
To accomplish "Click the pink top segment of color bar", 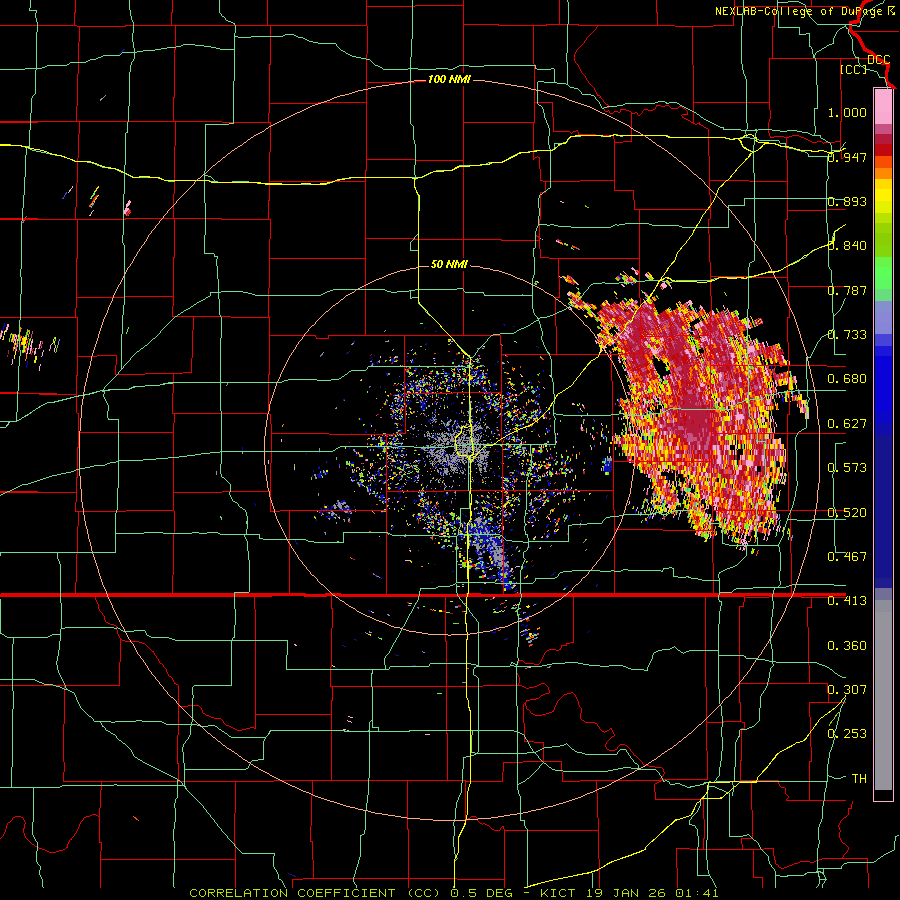I will pyautogui.click(x=883, y=106).
